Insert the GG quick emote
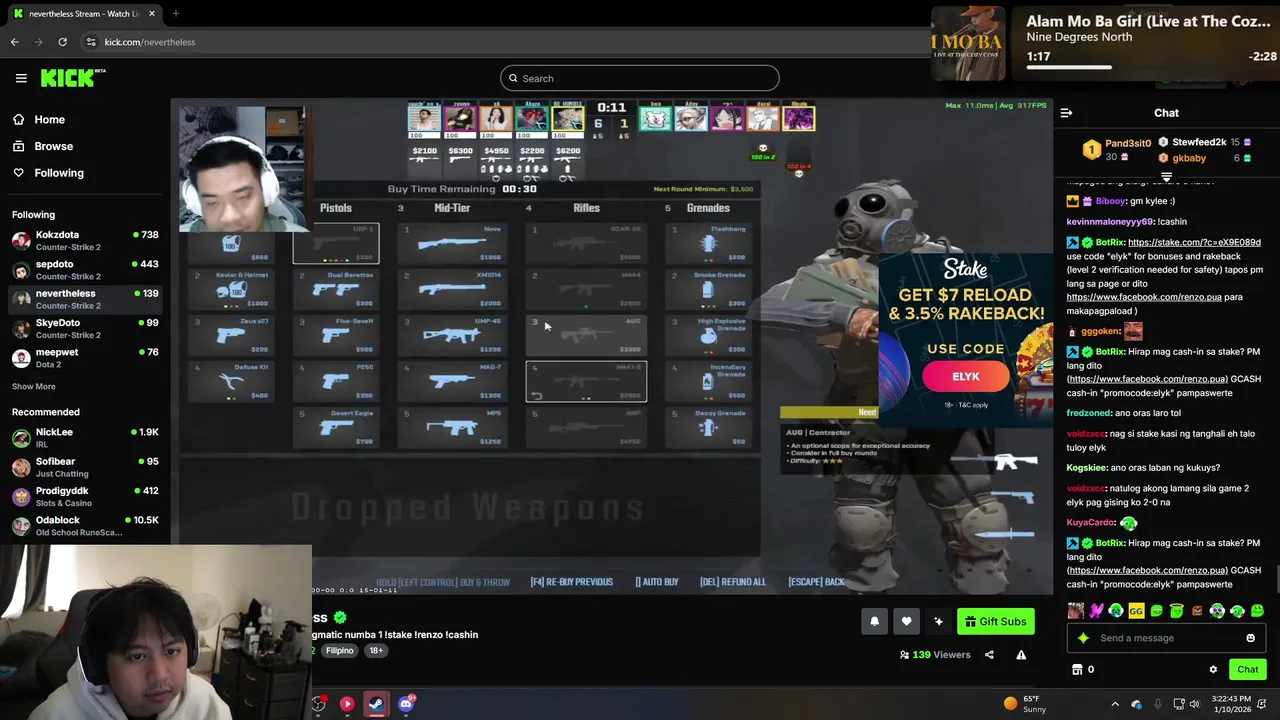This screenshot has height=720, width=1280. (x=1136, y=611)
